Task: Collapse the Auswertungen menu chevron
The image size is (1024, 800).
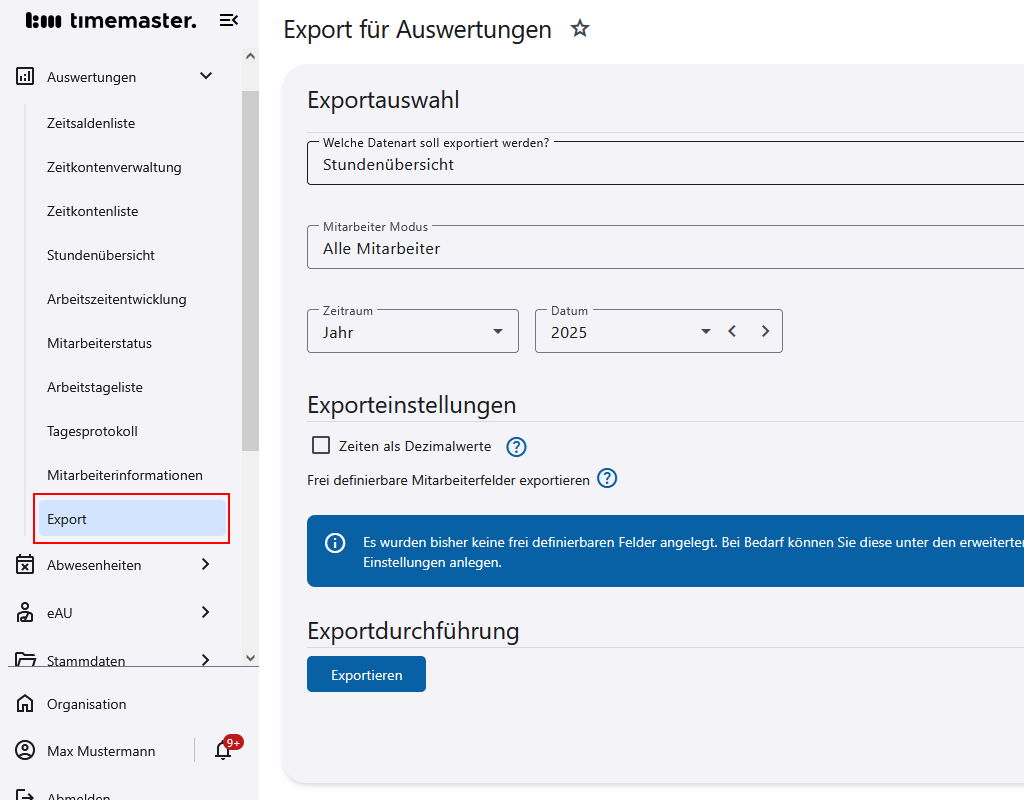Action: click(x=206, y=76)
